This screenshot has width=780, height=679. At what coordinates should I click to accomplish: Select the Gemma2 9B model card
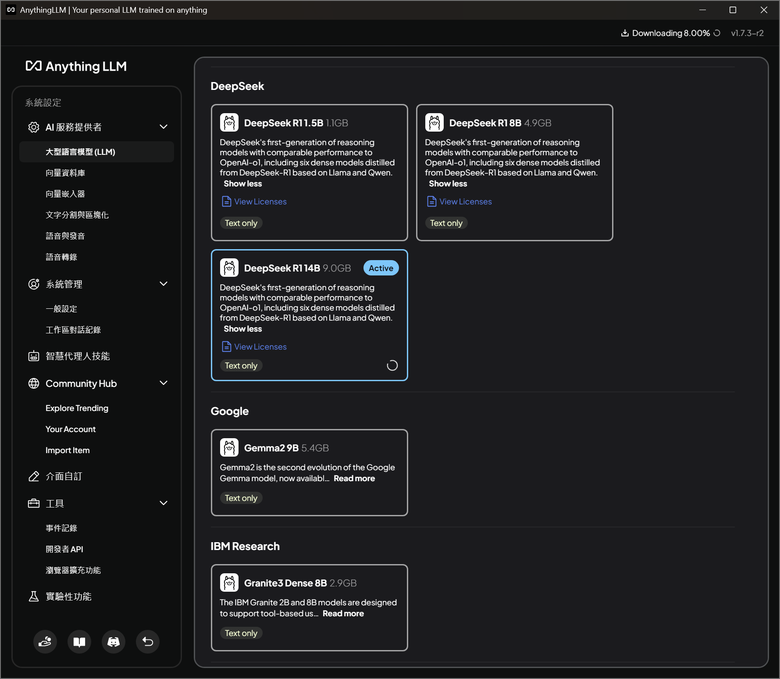(x=309, y=473)
